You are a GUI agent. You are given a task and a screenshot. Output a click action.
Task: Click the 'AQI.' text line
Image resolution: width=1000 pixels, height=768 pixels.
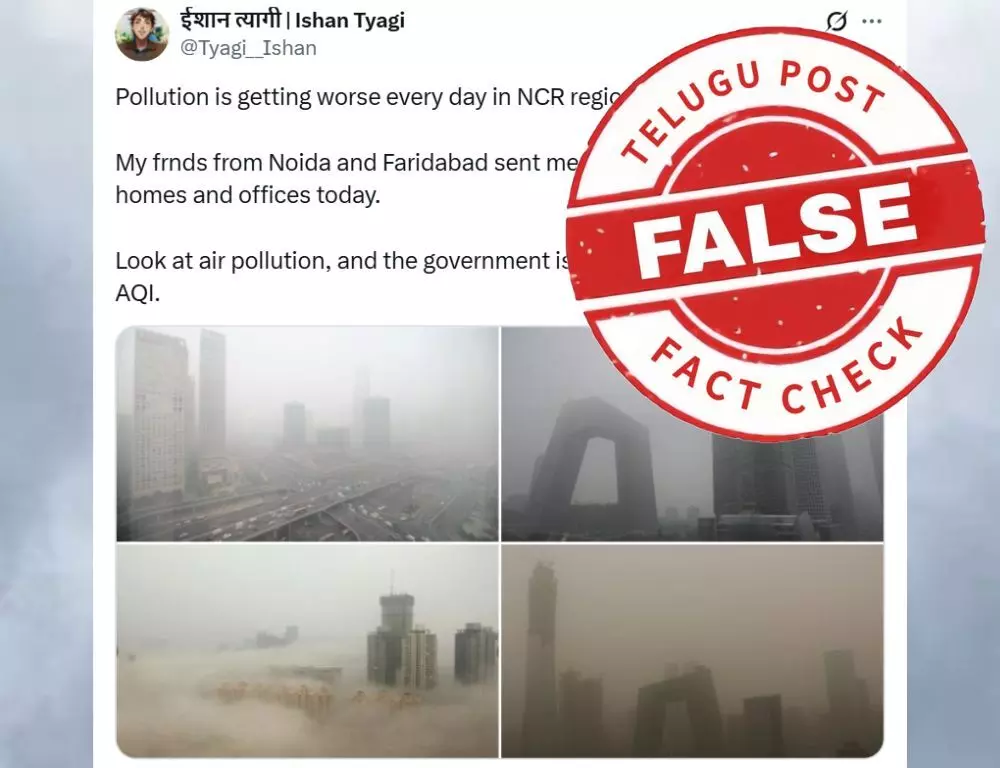(137, 294)
